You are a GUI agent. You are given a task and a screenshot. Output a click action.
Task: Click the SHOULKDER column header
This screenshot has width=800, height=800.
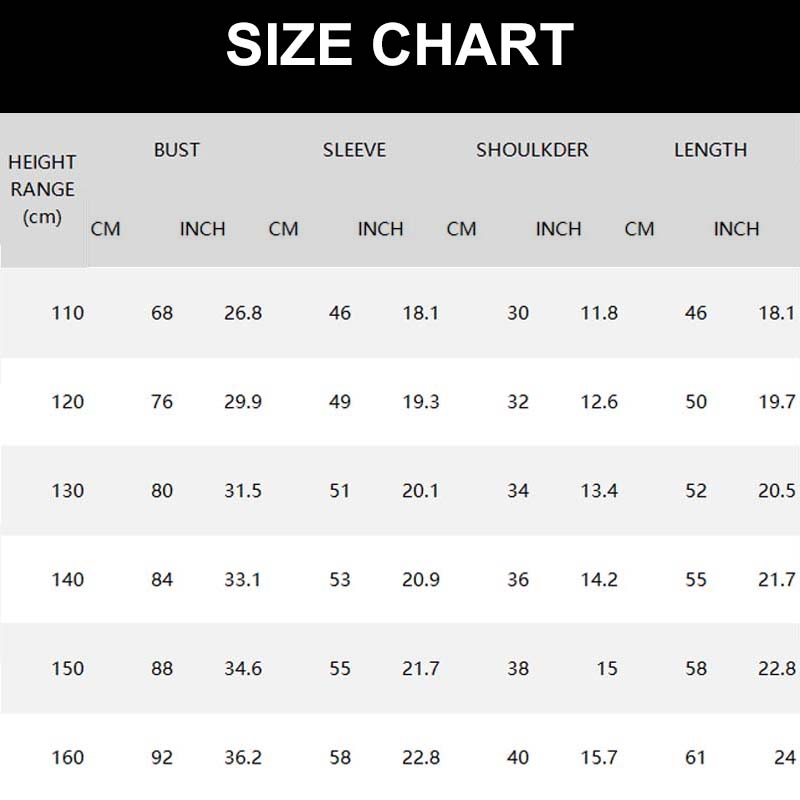532,150
